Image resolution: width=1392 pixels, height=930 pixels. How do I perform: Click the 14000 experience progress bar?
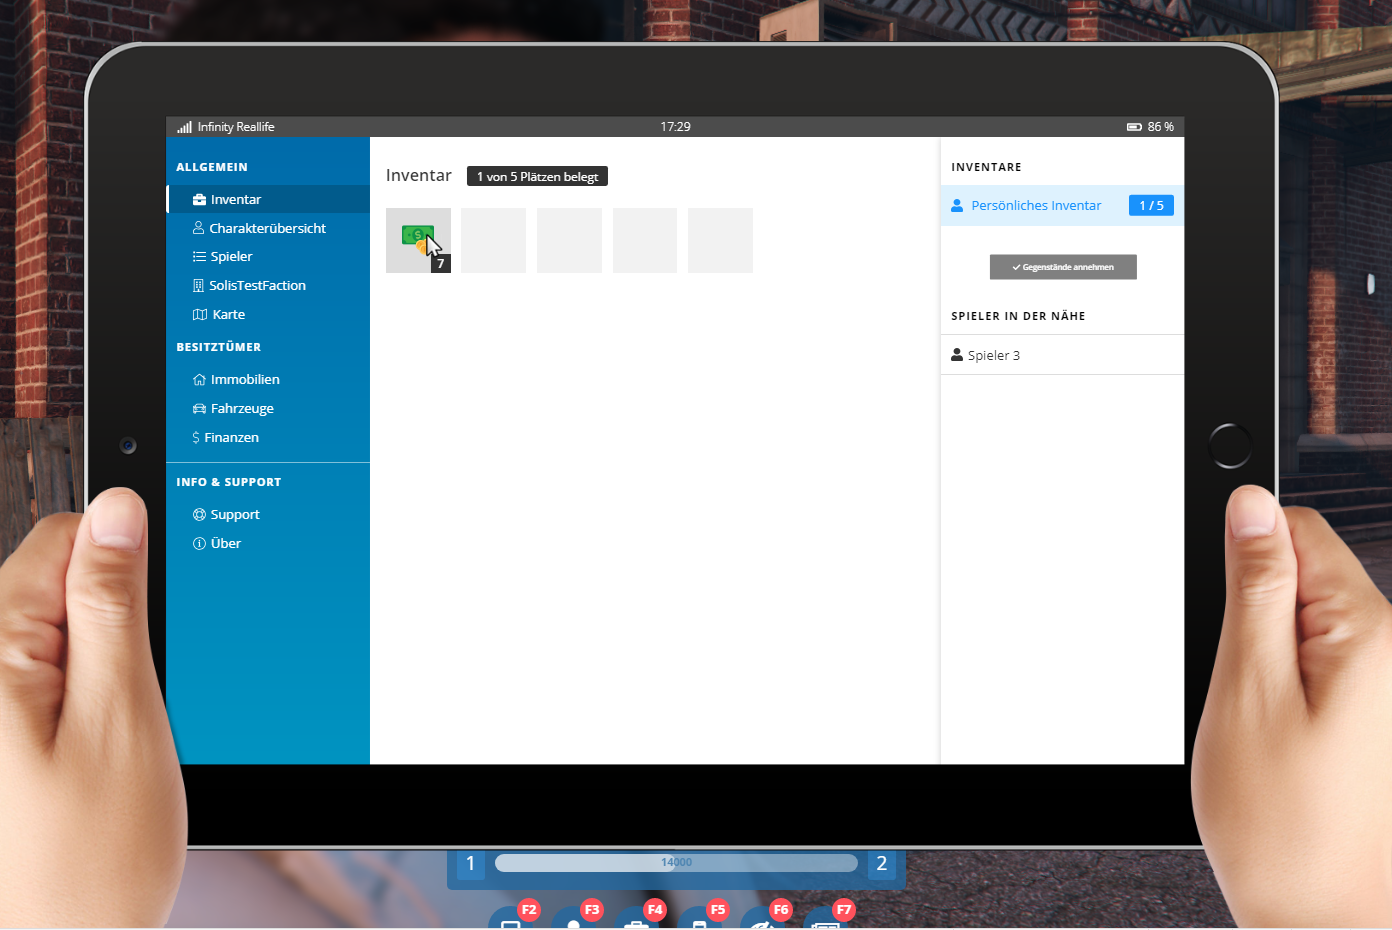click(676, 863)
